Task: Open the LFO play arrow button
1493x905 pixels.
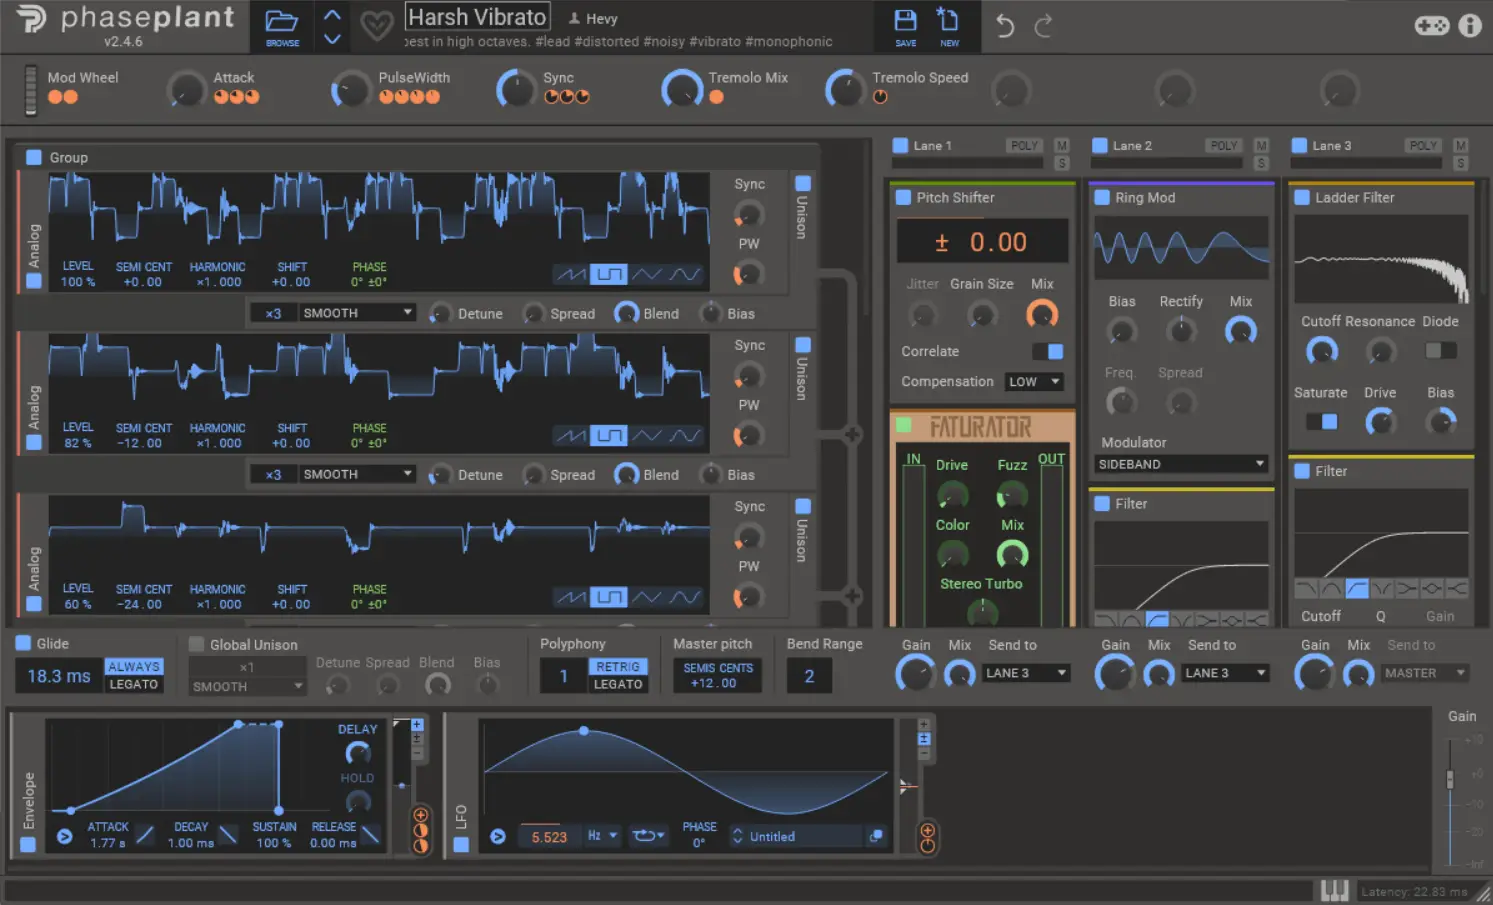Action: (497, 836)
